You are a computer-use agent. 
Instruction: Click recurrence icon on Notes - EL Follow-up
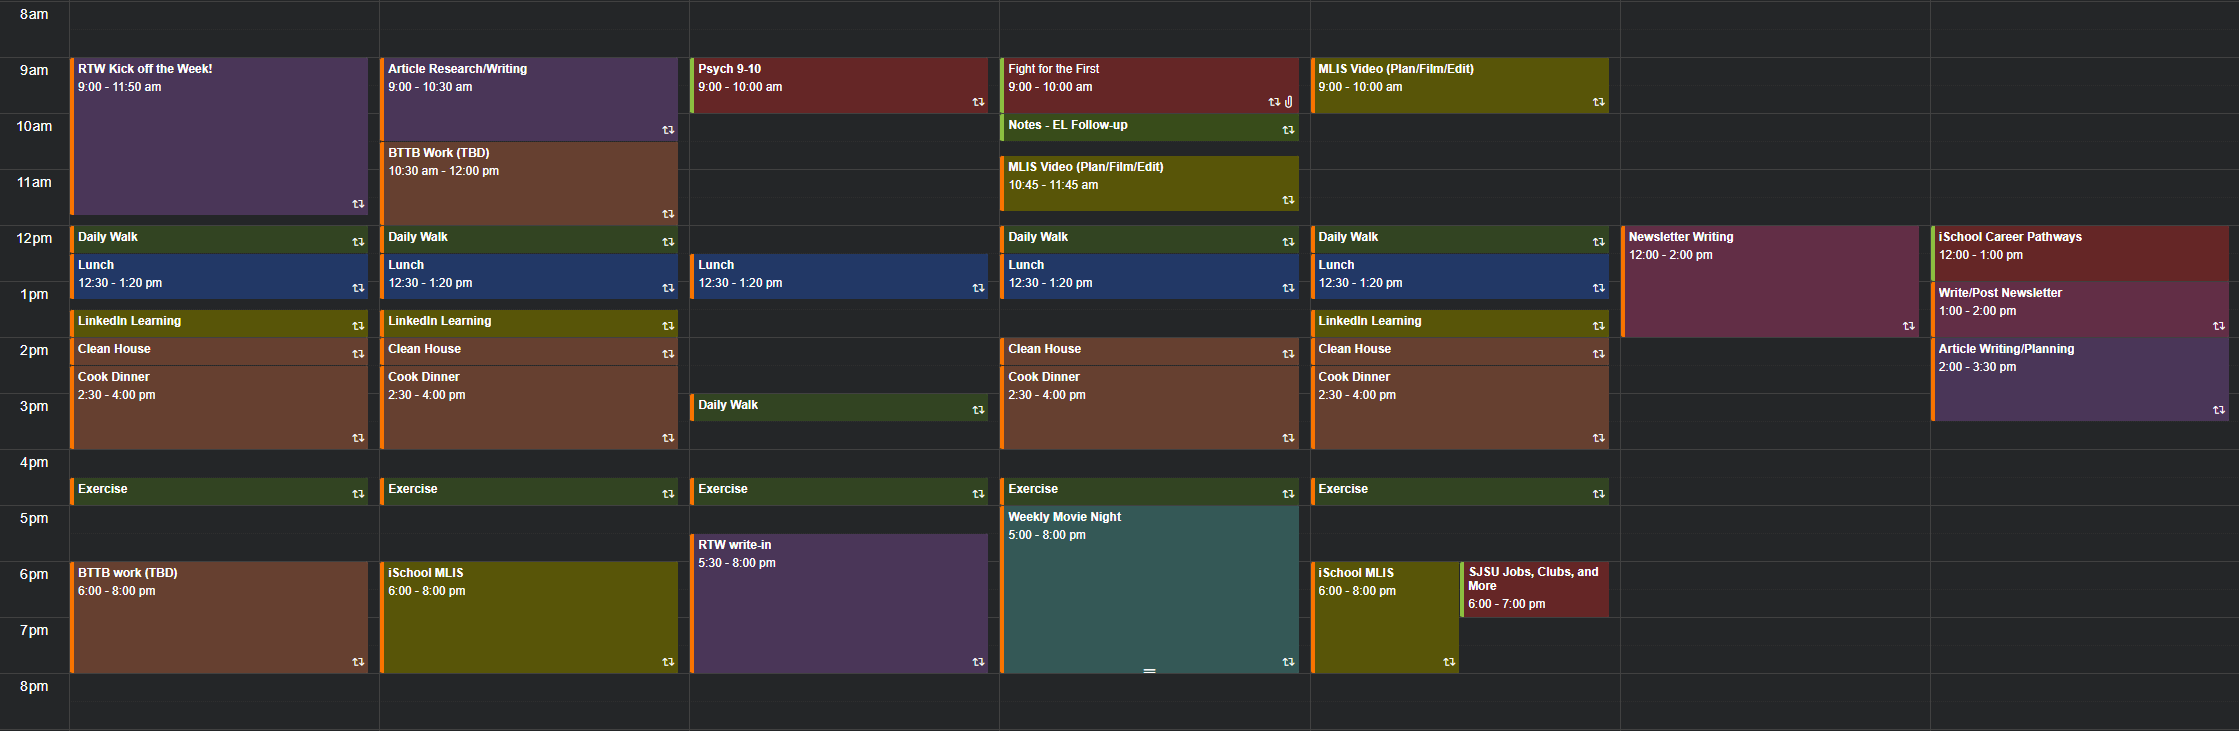1288,130
